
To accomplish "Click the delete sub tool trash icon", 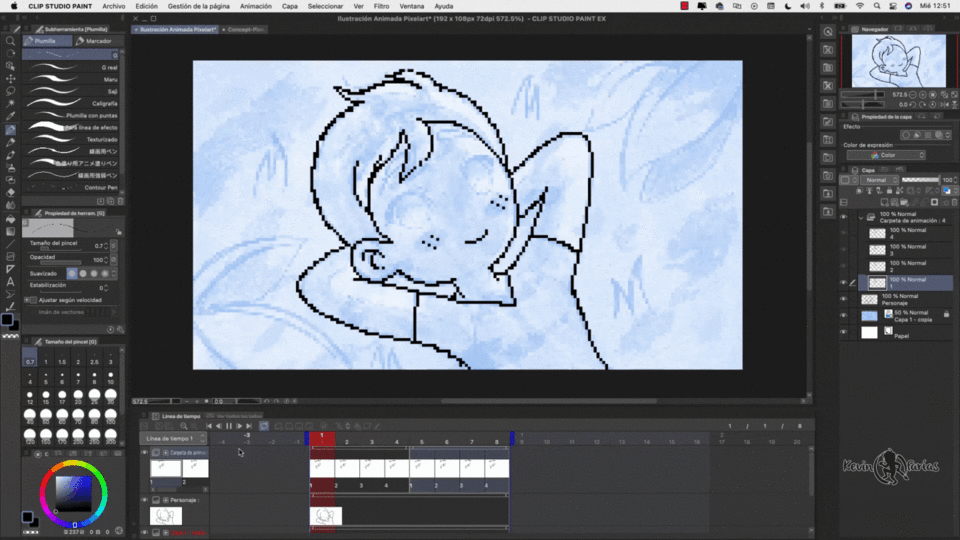I will click(121, 201).
